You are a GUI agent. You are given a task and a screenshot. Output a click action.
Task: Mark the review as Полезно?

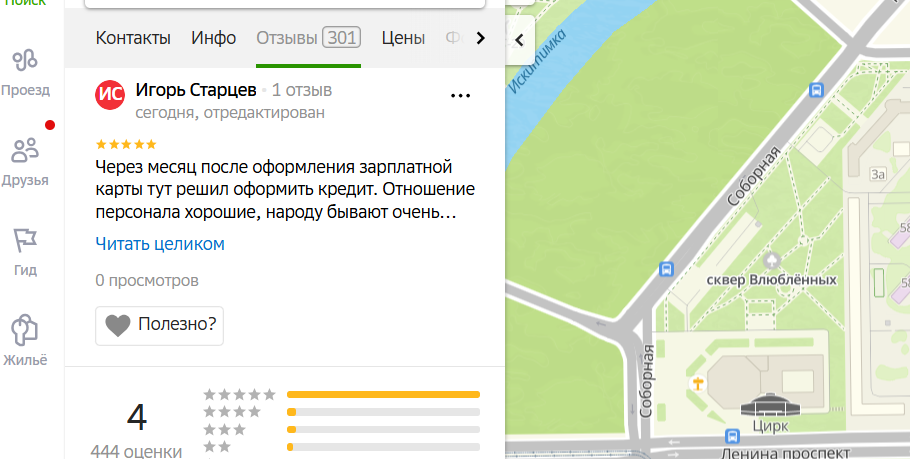(159, 326)
